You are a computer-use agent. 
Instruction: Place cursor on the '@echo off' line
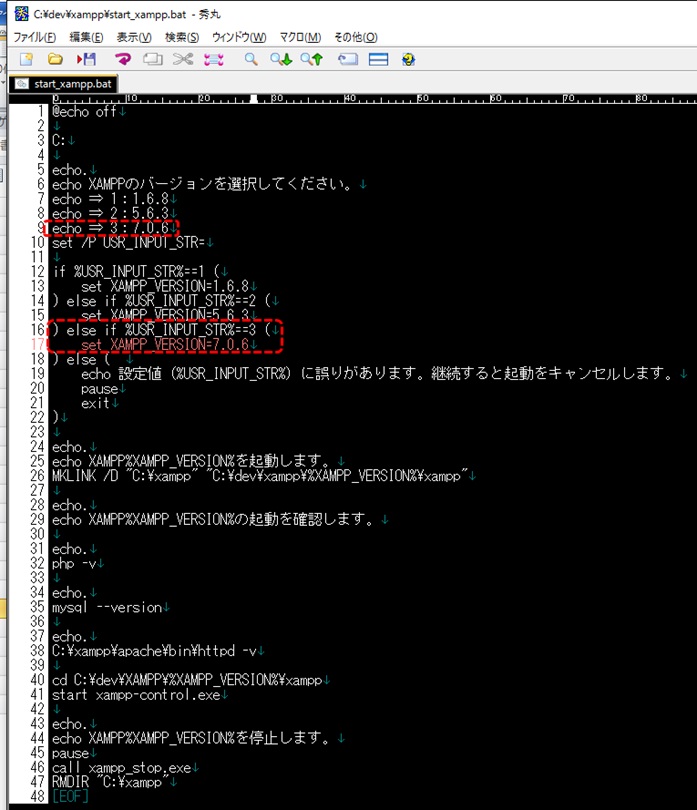click(x=85, y=111)
